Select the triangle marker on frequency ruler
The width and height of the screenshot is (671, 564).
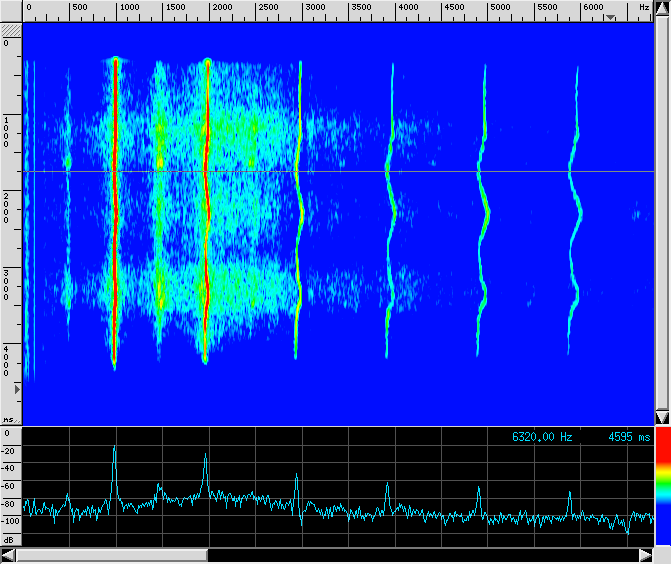click(609, 18)
